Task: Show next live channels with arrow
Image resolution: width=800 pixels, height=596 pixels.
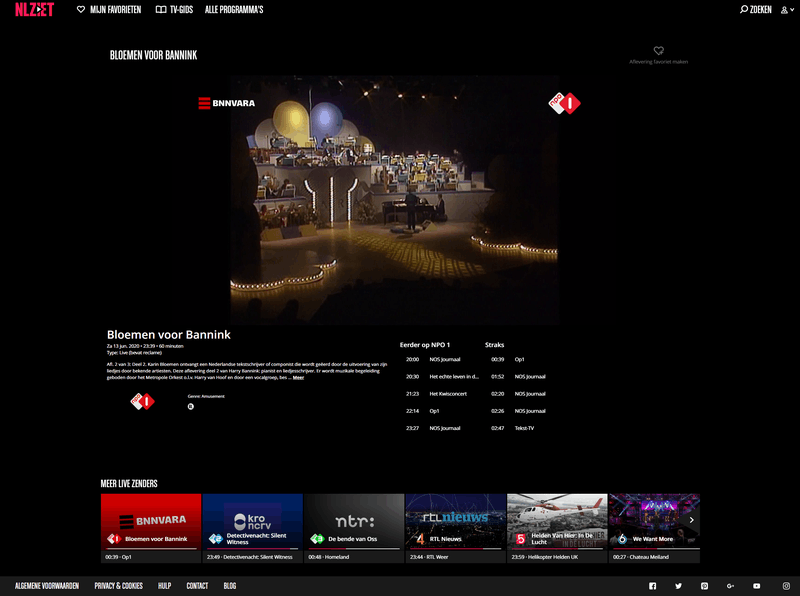Action: (x=691, y=520)
